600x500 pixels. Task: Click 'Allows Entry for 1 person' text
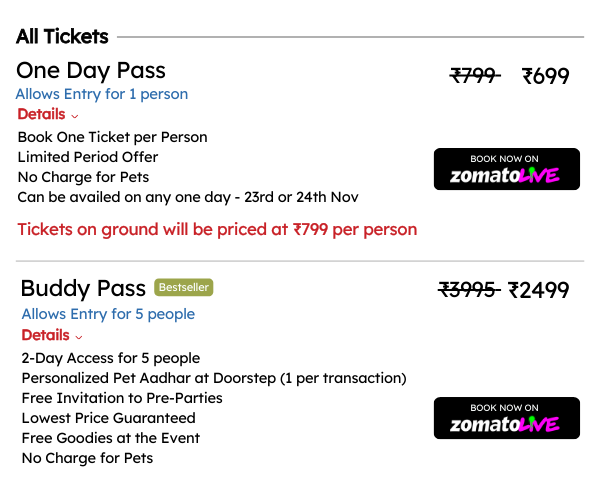click(102, 94)
